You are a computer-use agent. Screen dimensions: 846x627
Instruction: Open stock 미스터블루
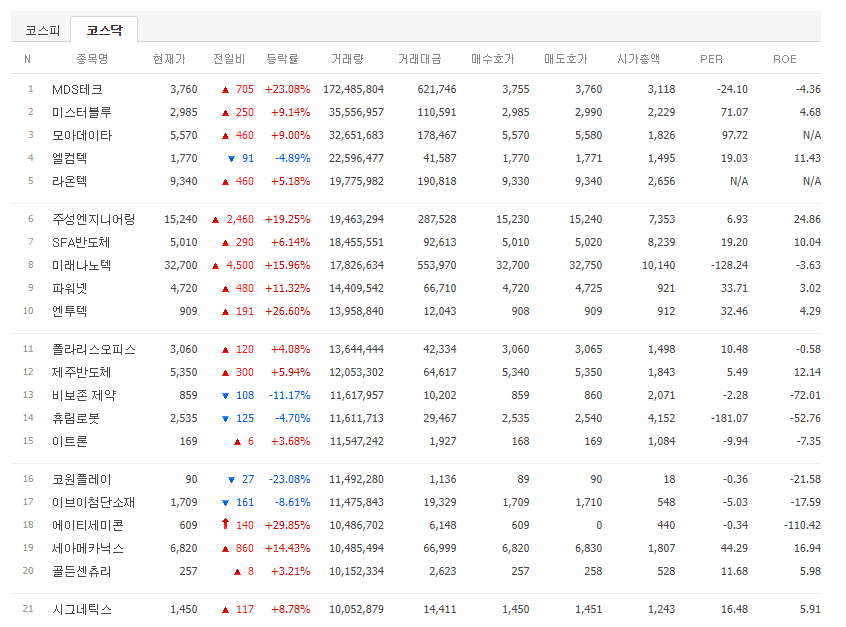[x=81, y=112]
